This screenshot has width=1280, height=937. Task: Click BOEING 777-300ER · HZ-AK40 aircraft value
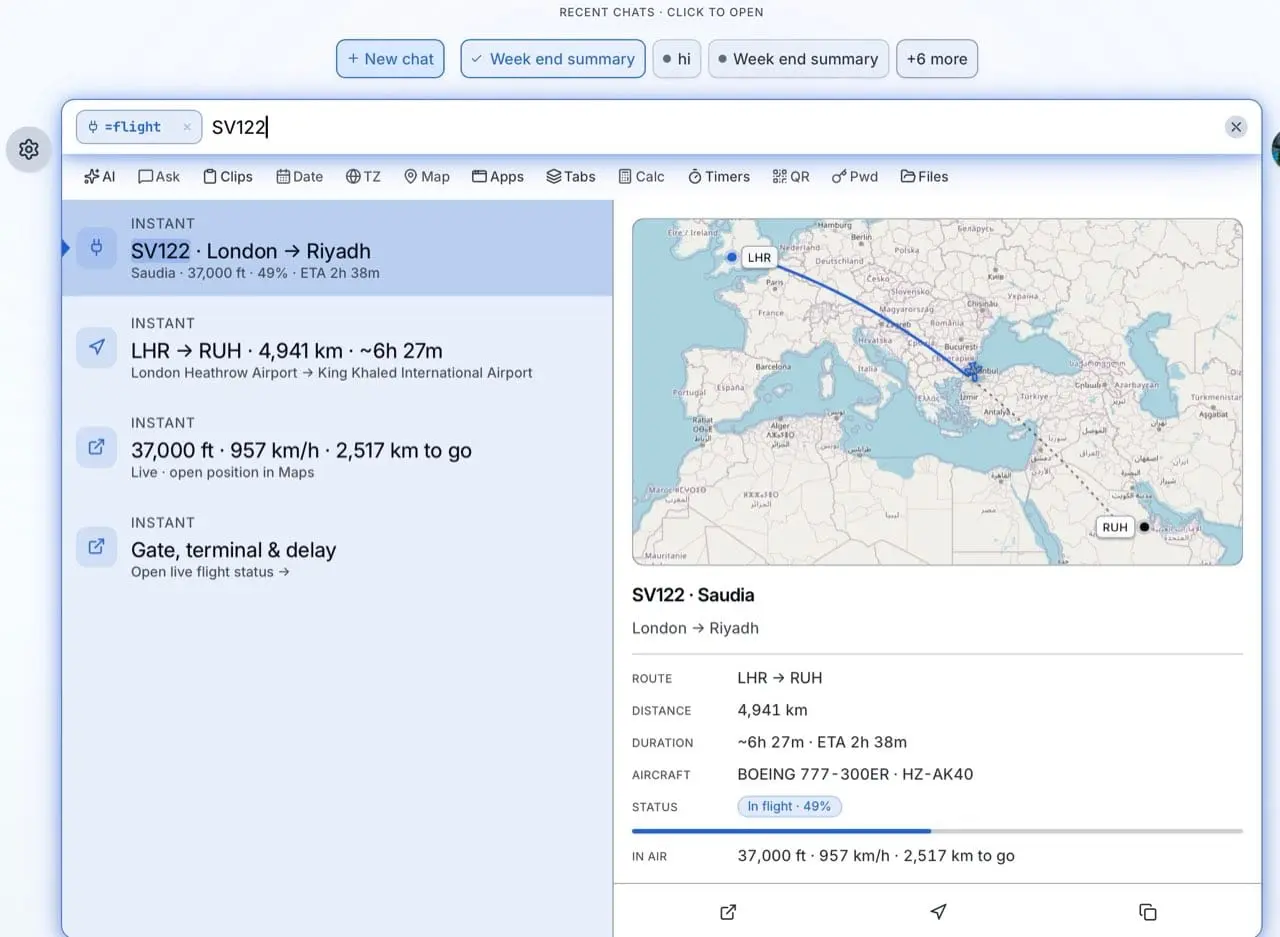pyautogui.click(x=855, y=774)
